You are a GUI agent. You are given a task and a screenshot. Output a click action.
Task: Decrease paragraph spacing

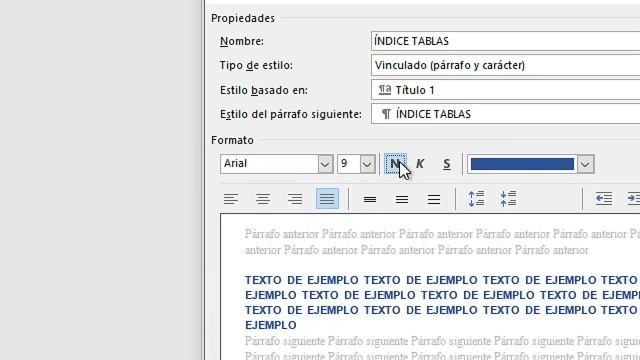(x=508, y=199)
